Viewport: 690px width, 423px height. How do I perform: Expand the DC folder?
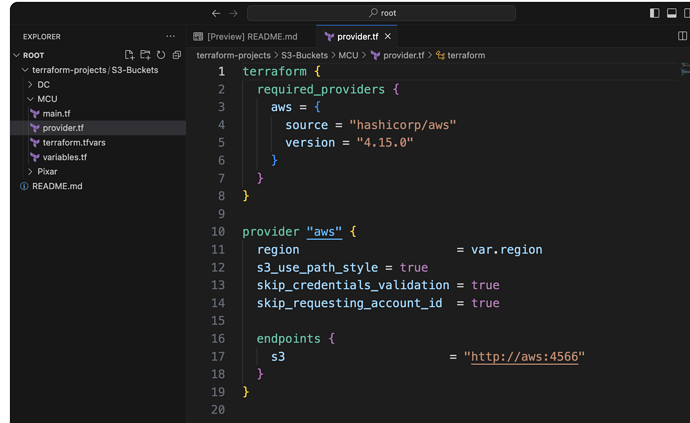(x=30, y=85)
